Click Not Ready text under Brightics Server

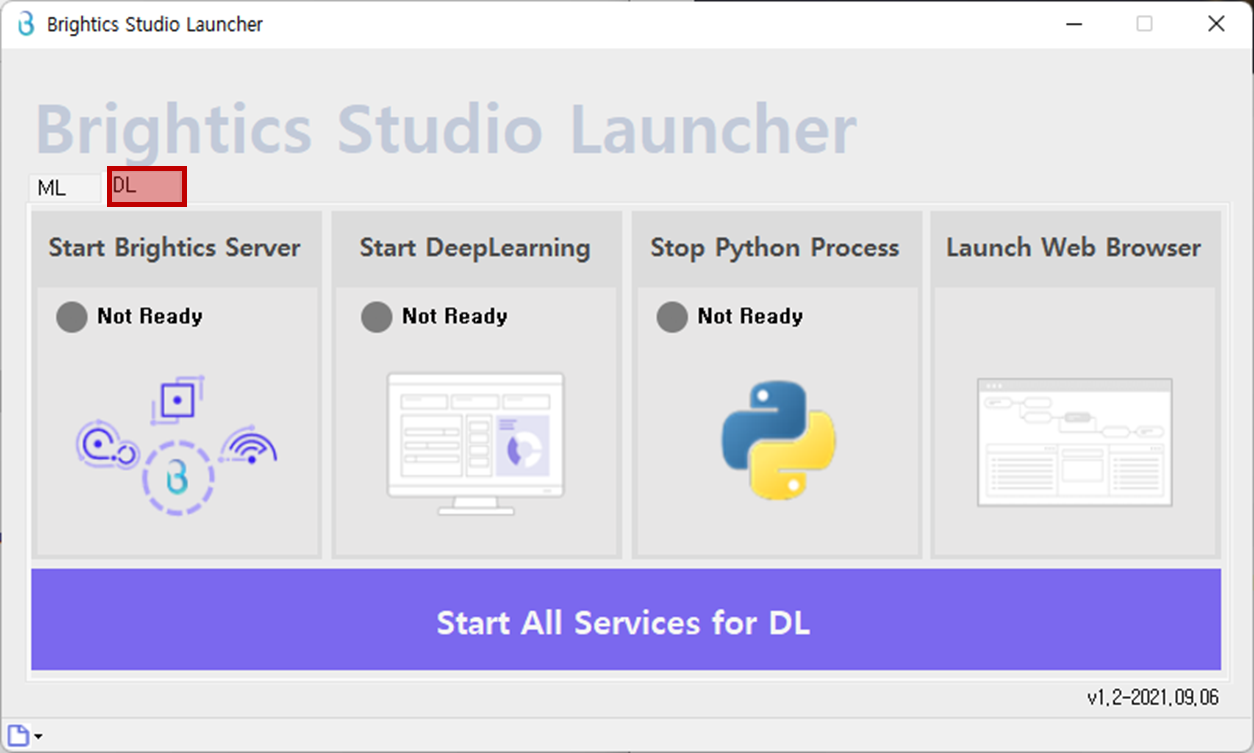[150, 317]
